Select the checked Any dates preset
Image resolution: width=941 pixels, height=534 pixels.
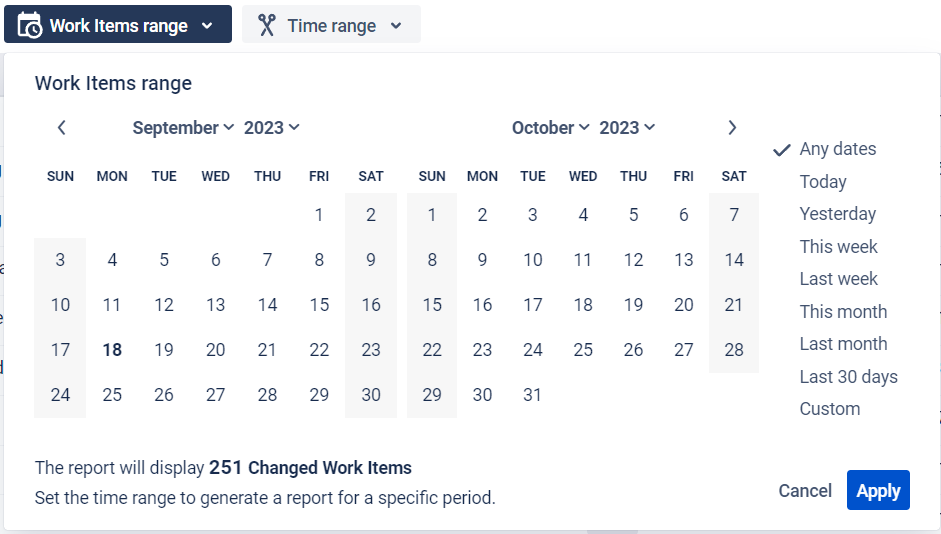pos(837,149)
